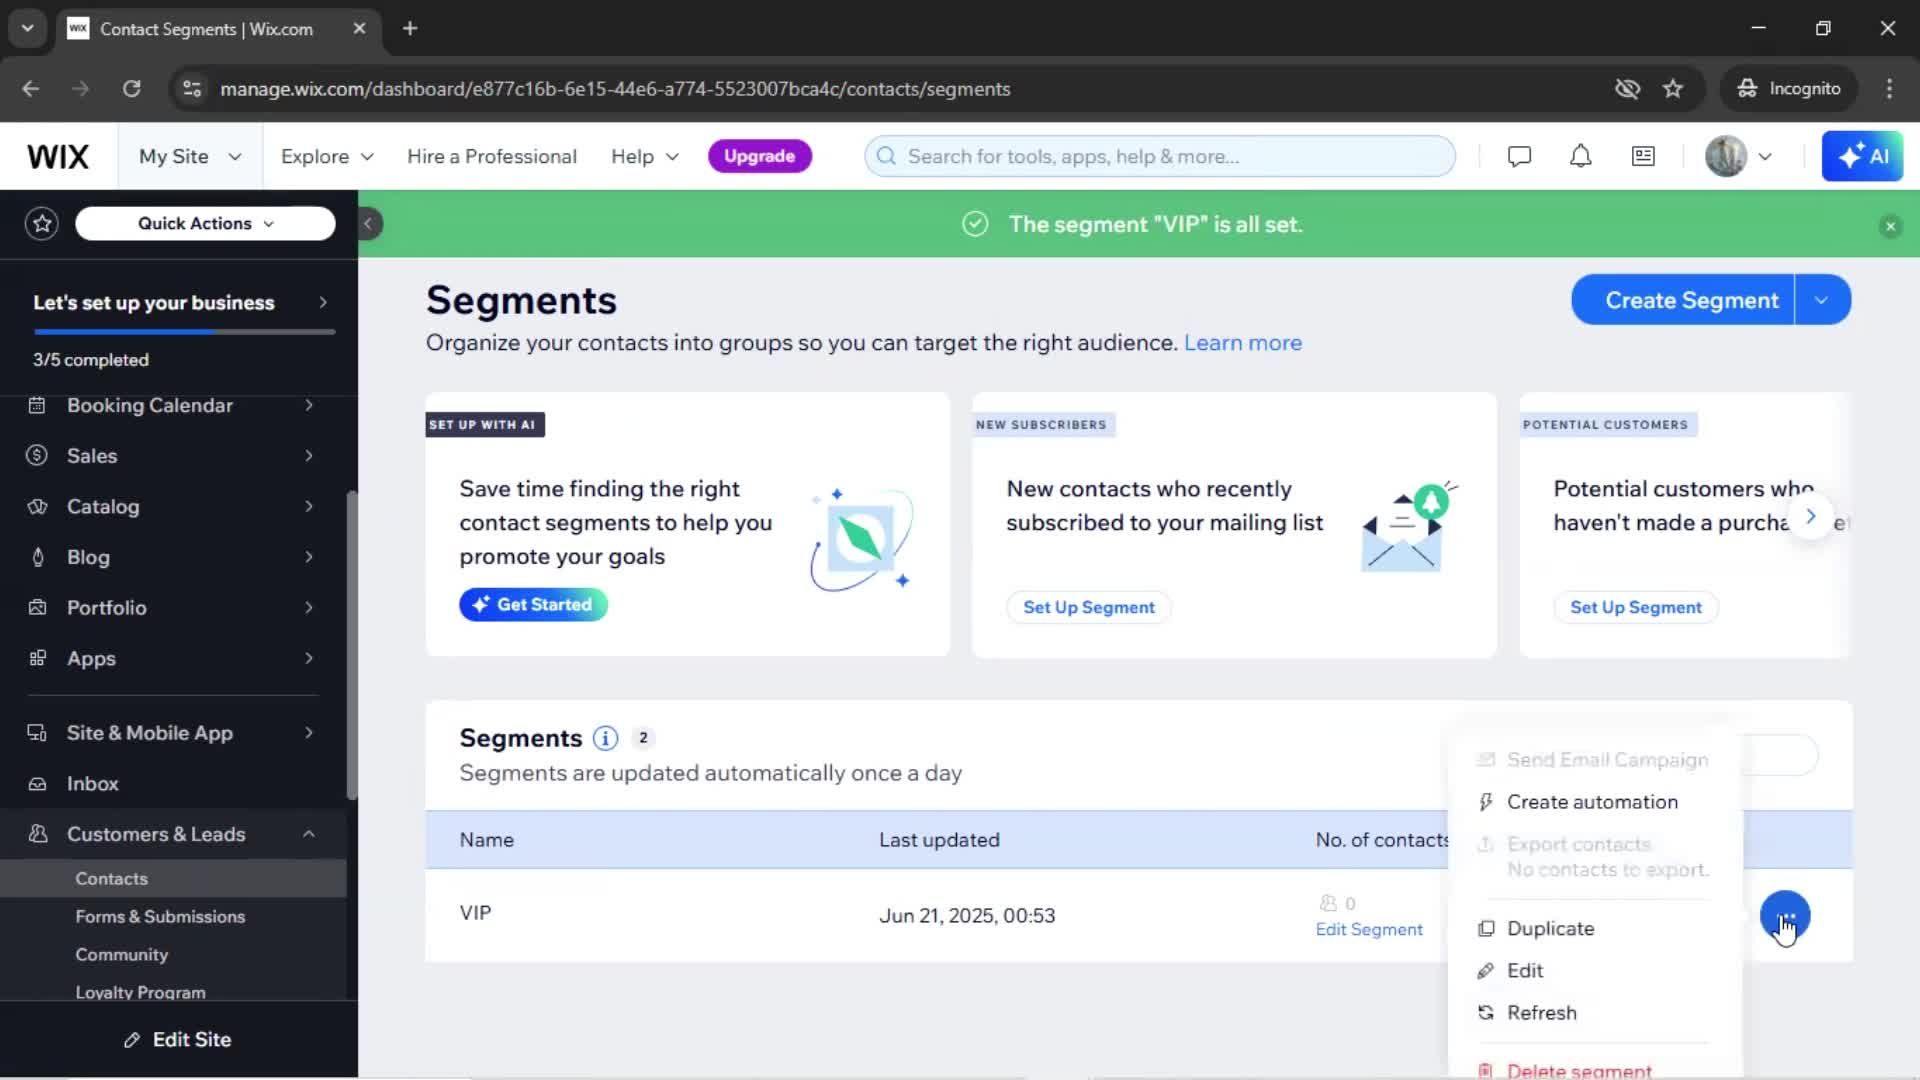The width and height of the screenshot is (1920, 1080).
Task: Click the address bar URL
Action: 615,89
